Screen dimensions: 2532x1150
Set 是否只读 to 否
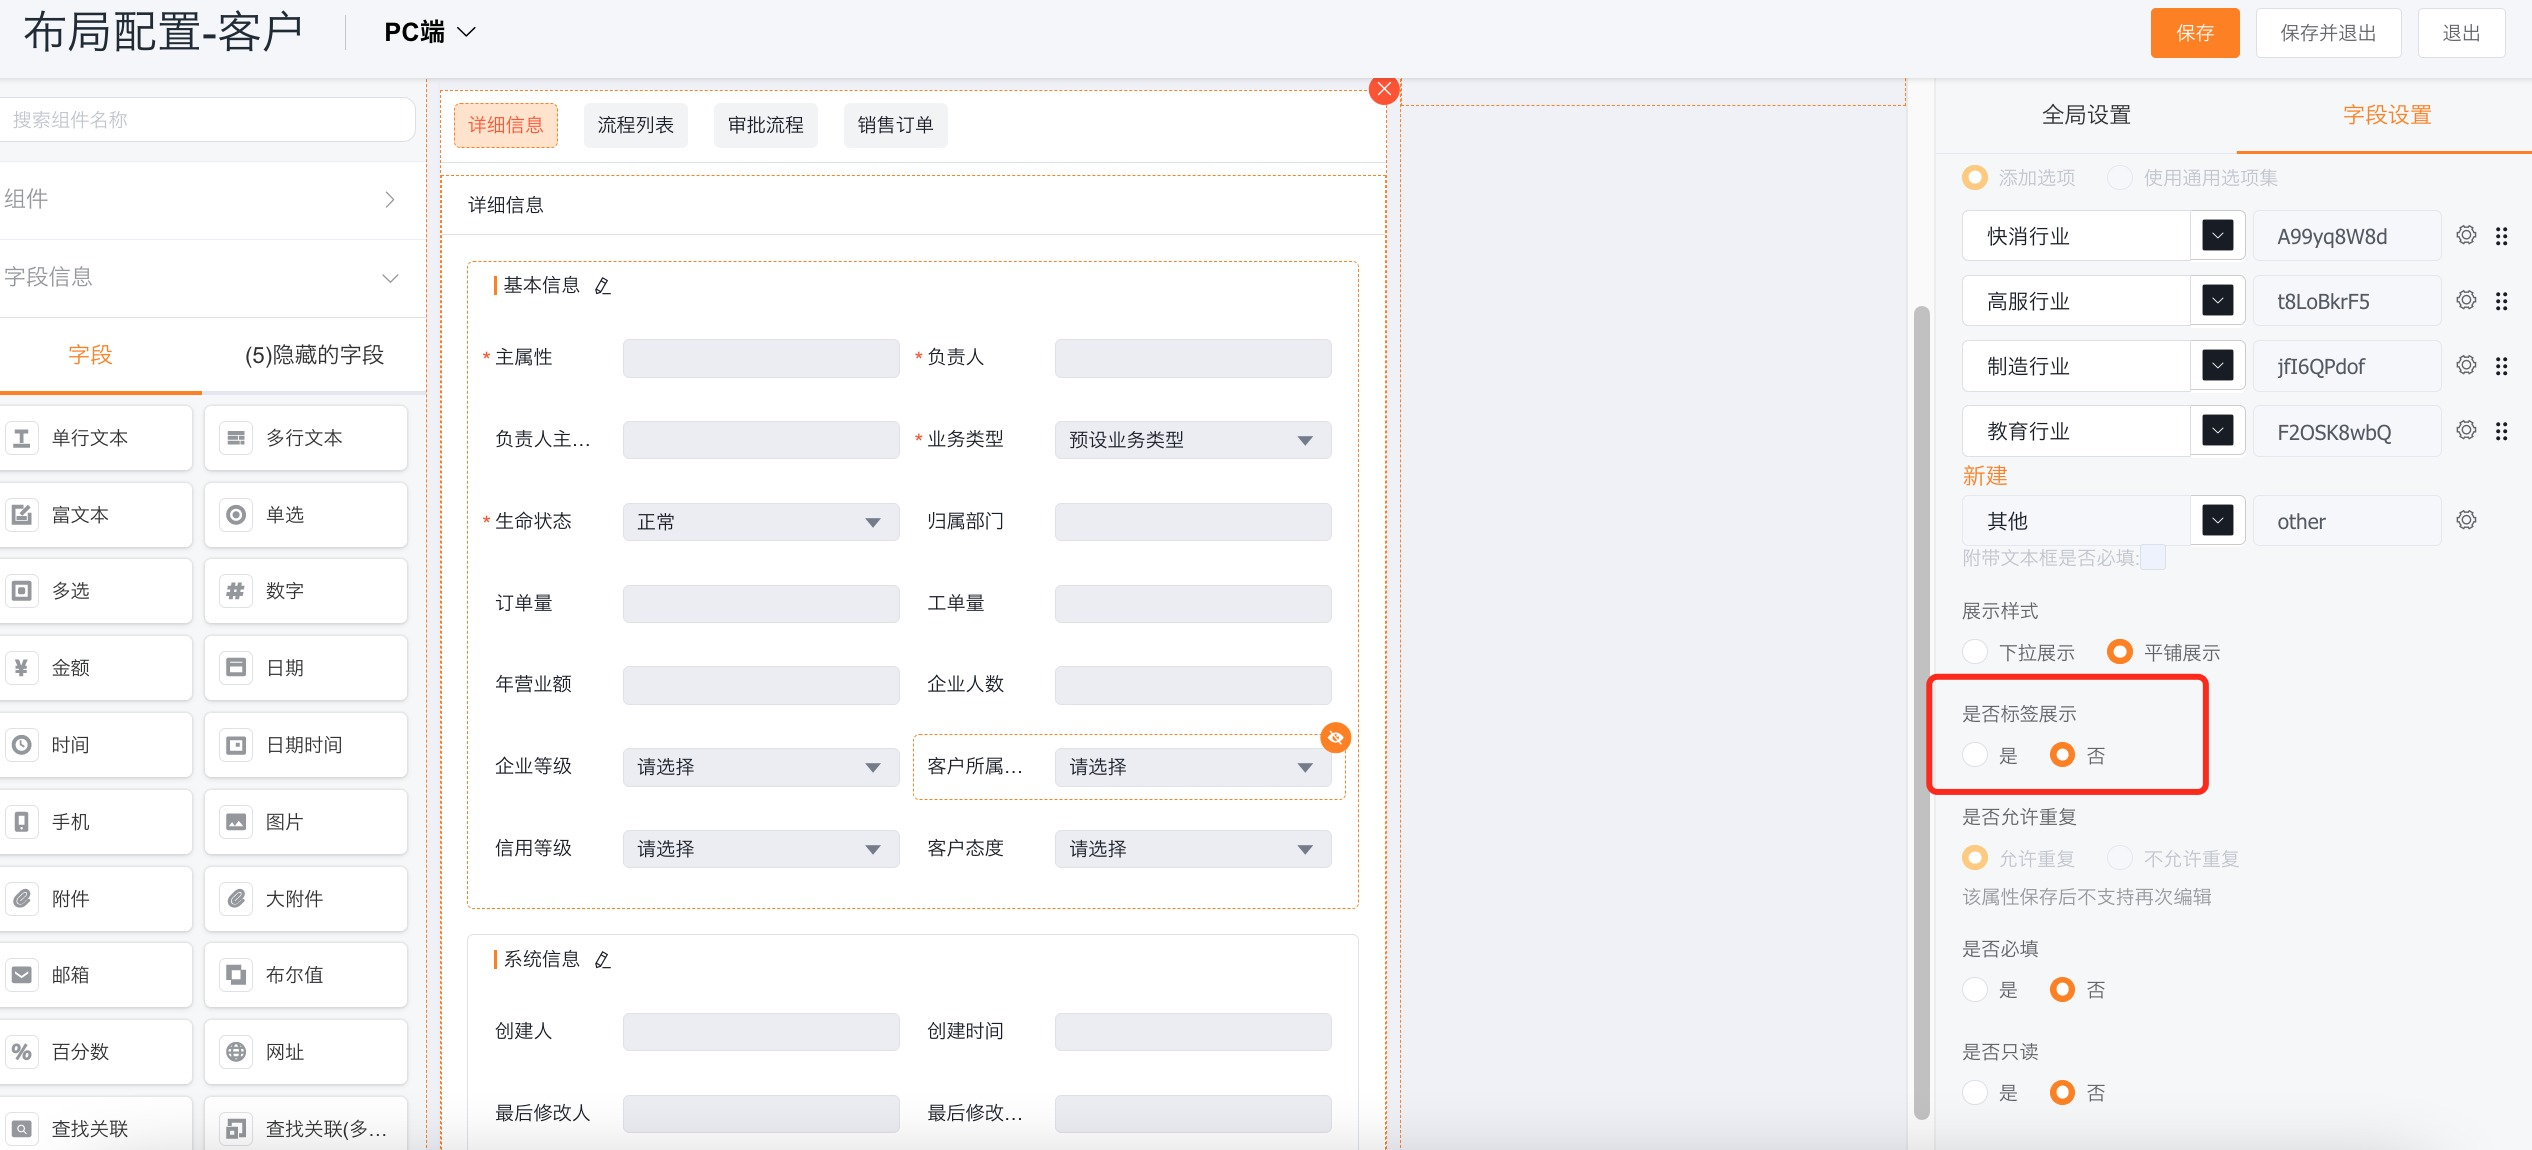[2062, 1092]
